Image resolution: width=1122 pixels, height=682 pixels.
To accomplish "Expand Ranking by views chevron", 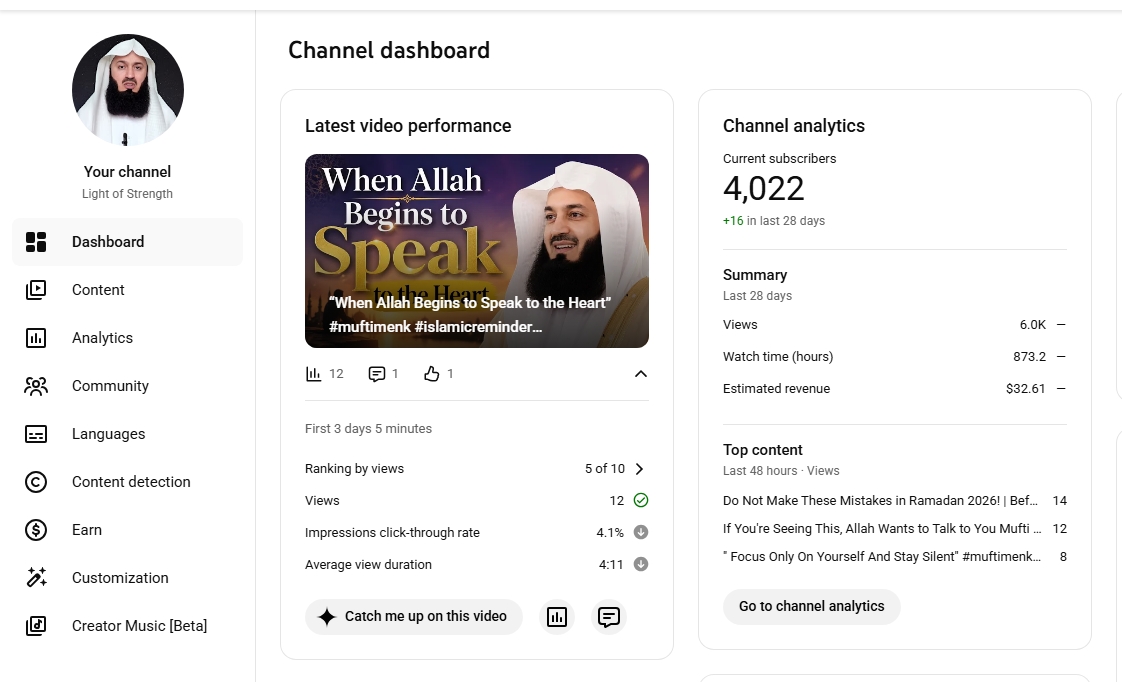I will 640,469.
